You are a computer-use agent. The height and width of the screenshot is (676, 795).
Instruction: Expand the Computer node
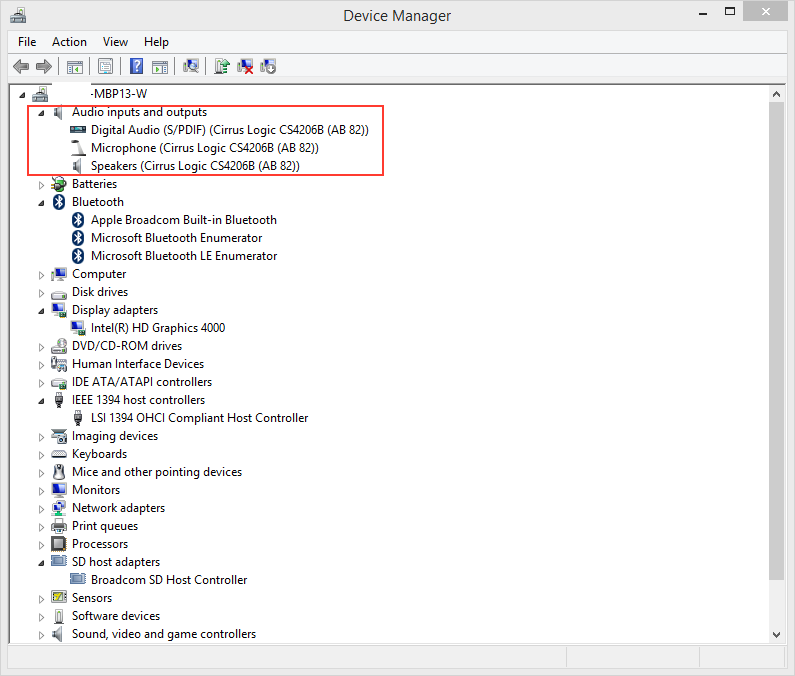click(x=42, y=275)
